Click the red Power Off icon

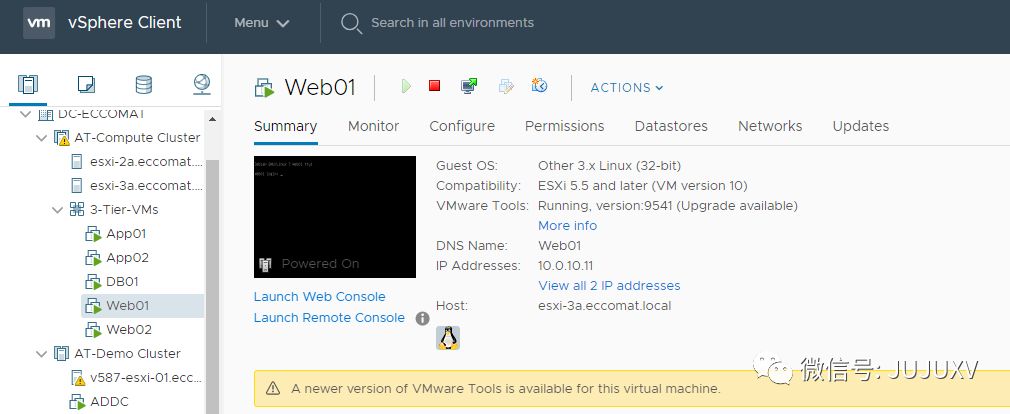(x=434, y=87)
